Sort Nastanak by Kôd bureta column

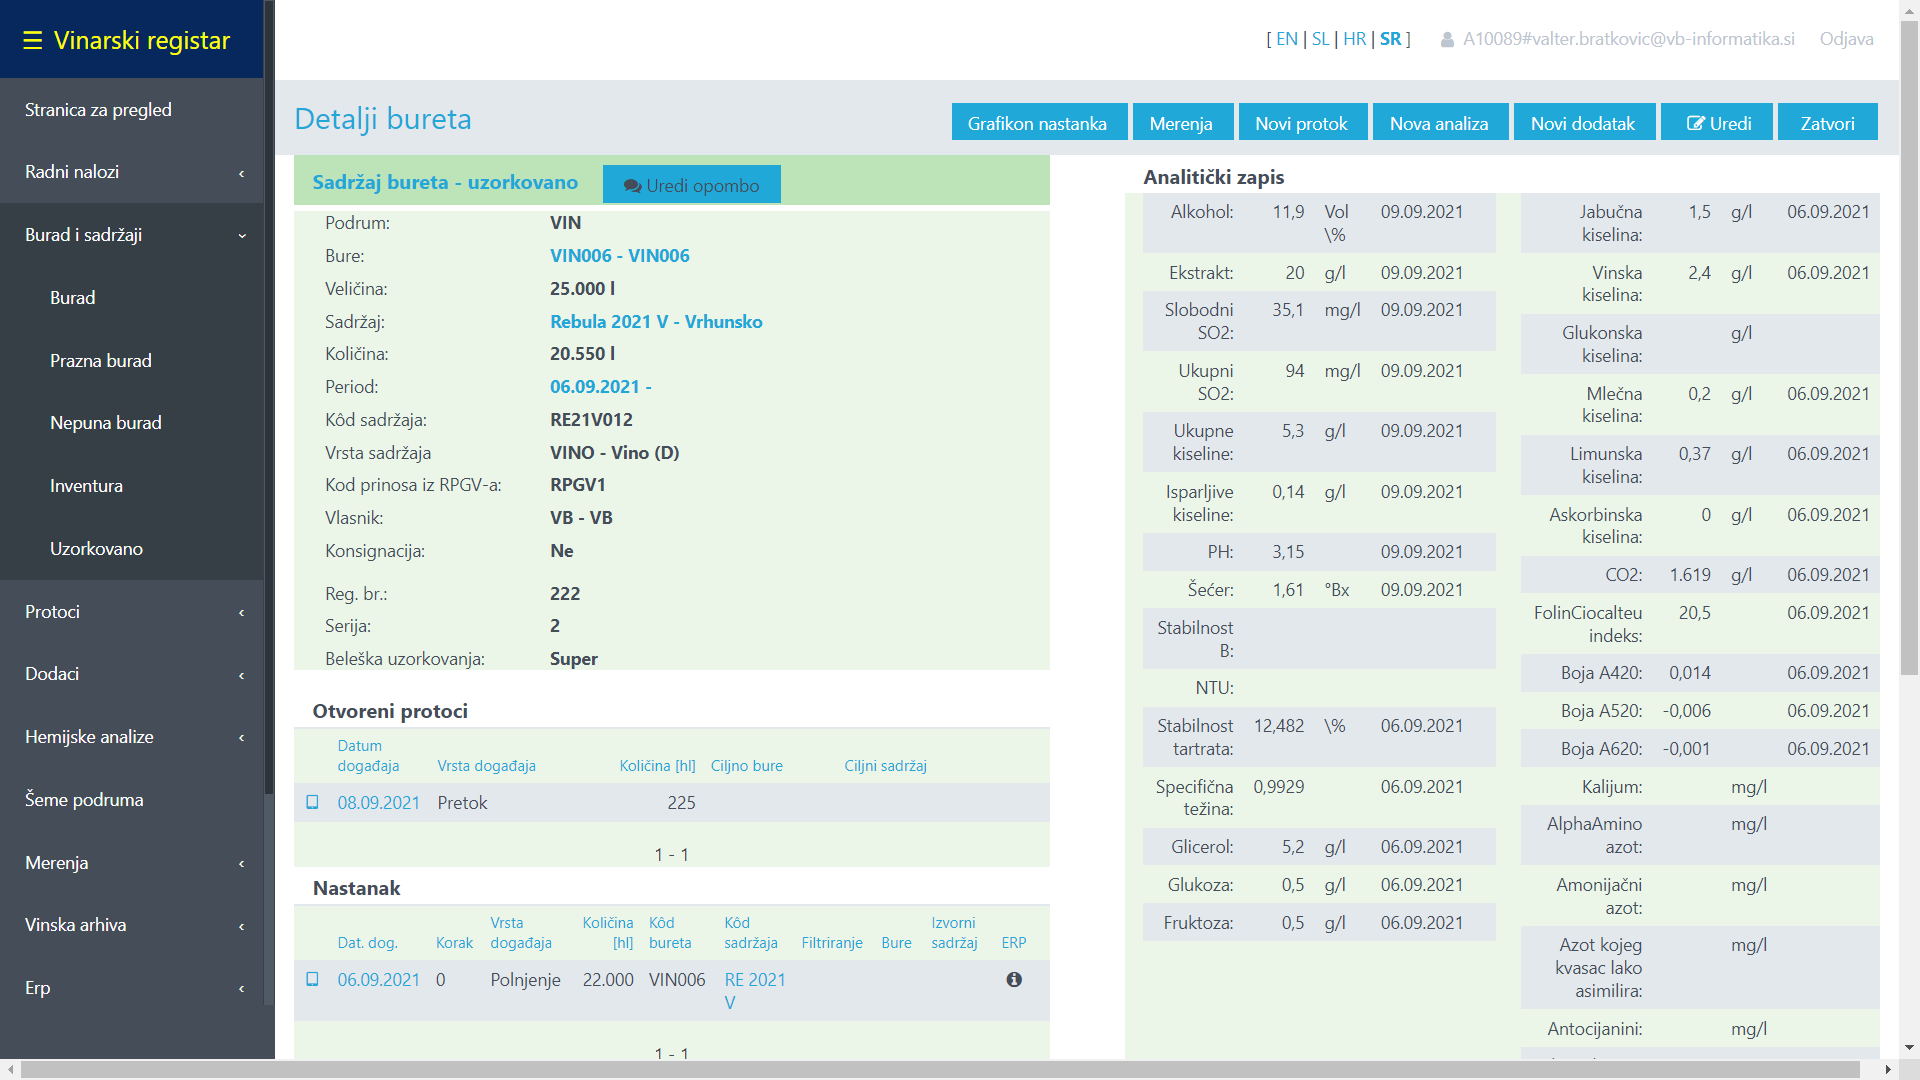click(x=670, y=933)
